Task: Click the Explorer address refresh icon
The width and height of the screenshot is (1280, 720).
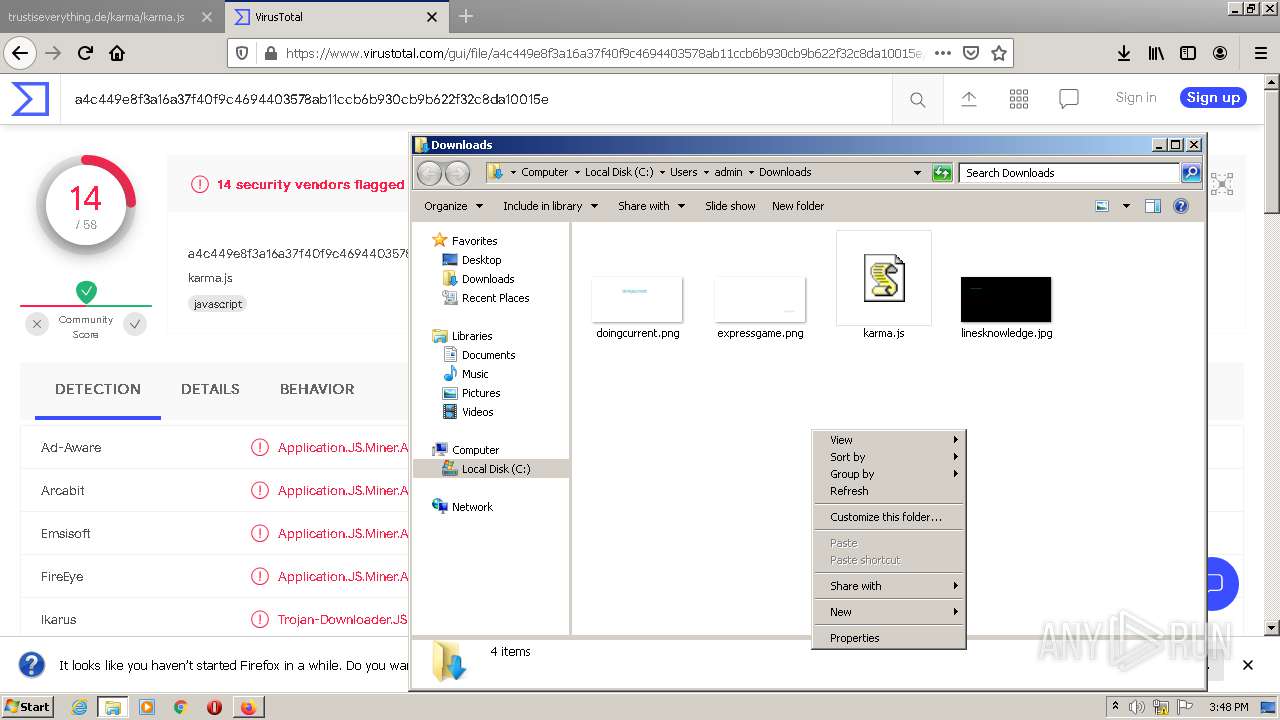Action: (941, 172)
